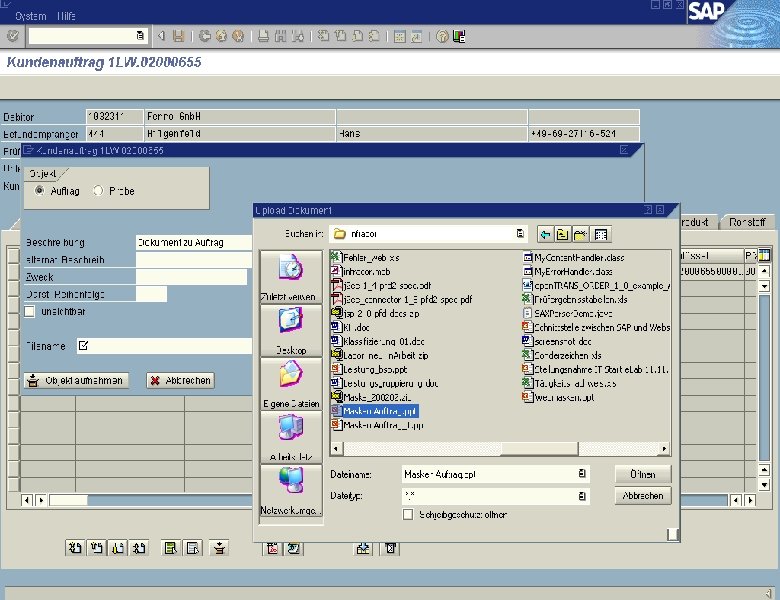Click Abbrechen in Upload dialog
780x600 pixels.
(x=643, y=496)
